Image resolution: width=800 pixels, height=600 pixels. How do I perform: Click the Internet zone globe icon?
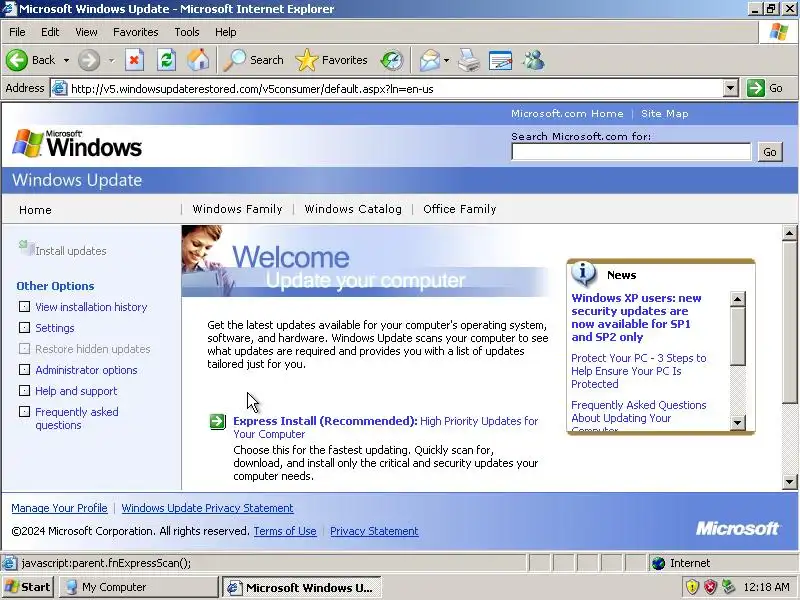(x=659, y=563)
